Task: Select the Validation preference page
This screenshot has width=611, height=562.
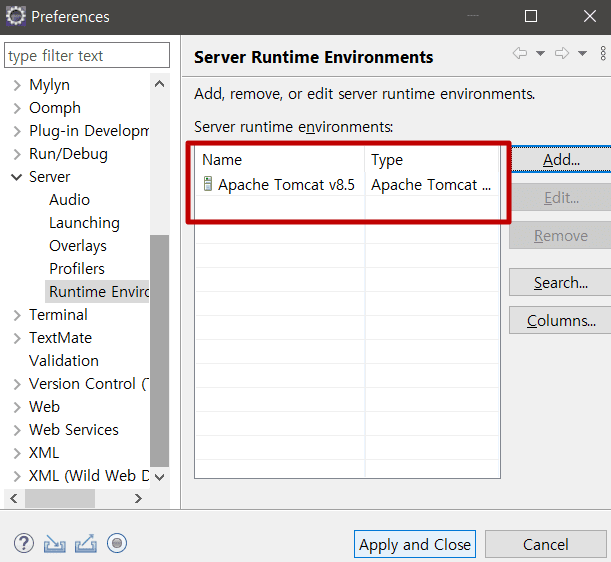Action: (64, 361)
